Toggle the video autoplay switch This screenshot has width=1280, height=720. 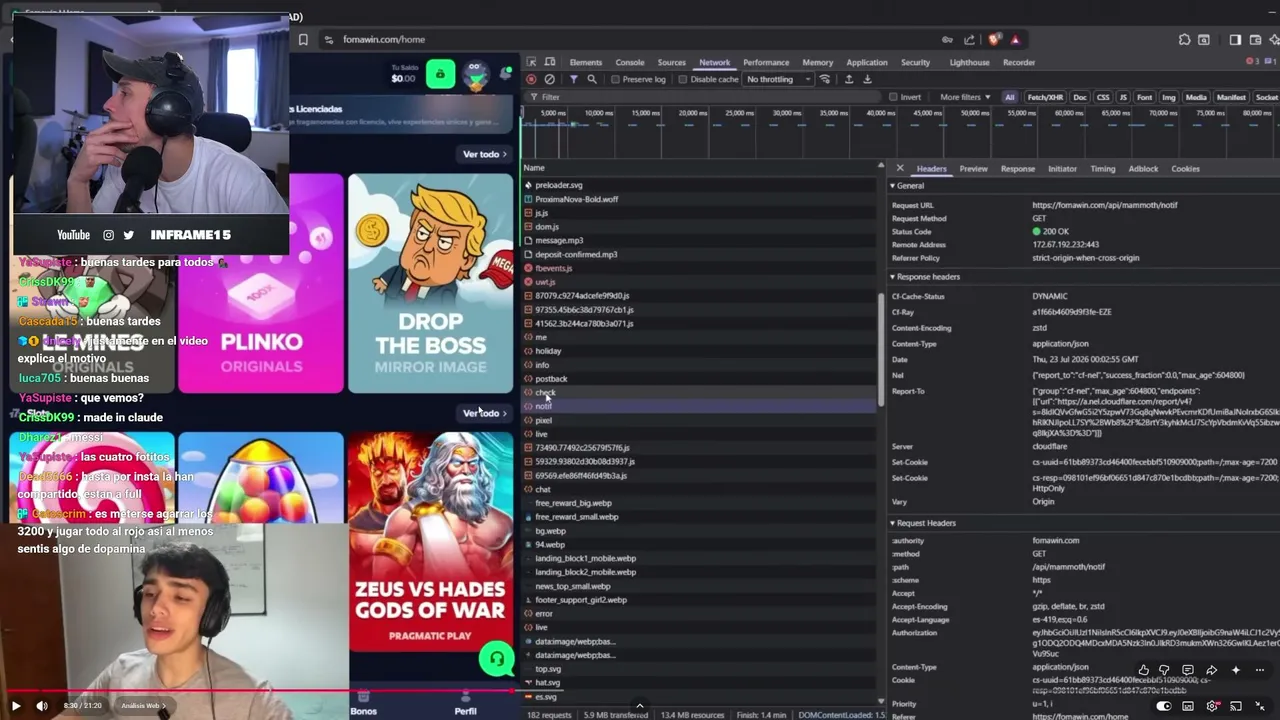[x=1164, y=706]
